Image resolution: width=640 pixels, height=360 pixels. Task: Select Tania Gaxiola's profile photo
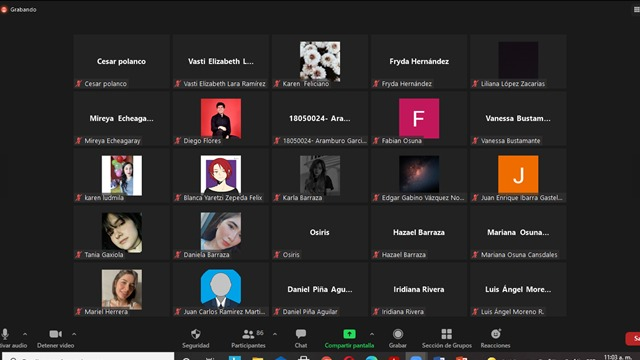click(x=122, y=232)
